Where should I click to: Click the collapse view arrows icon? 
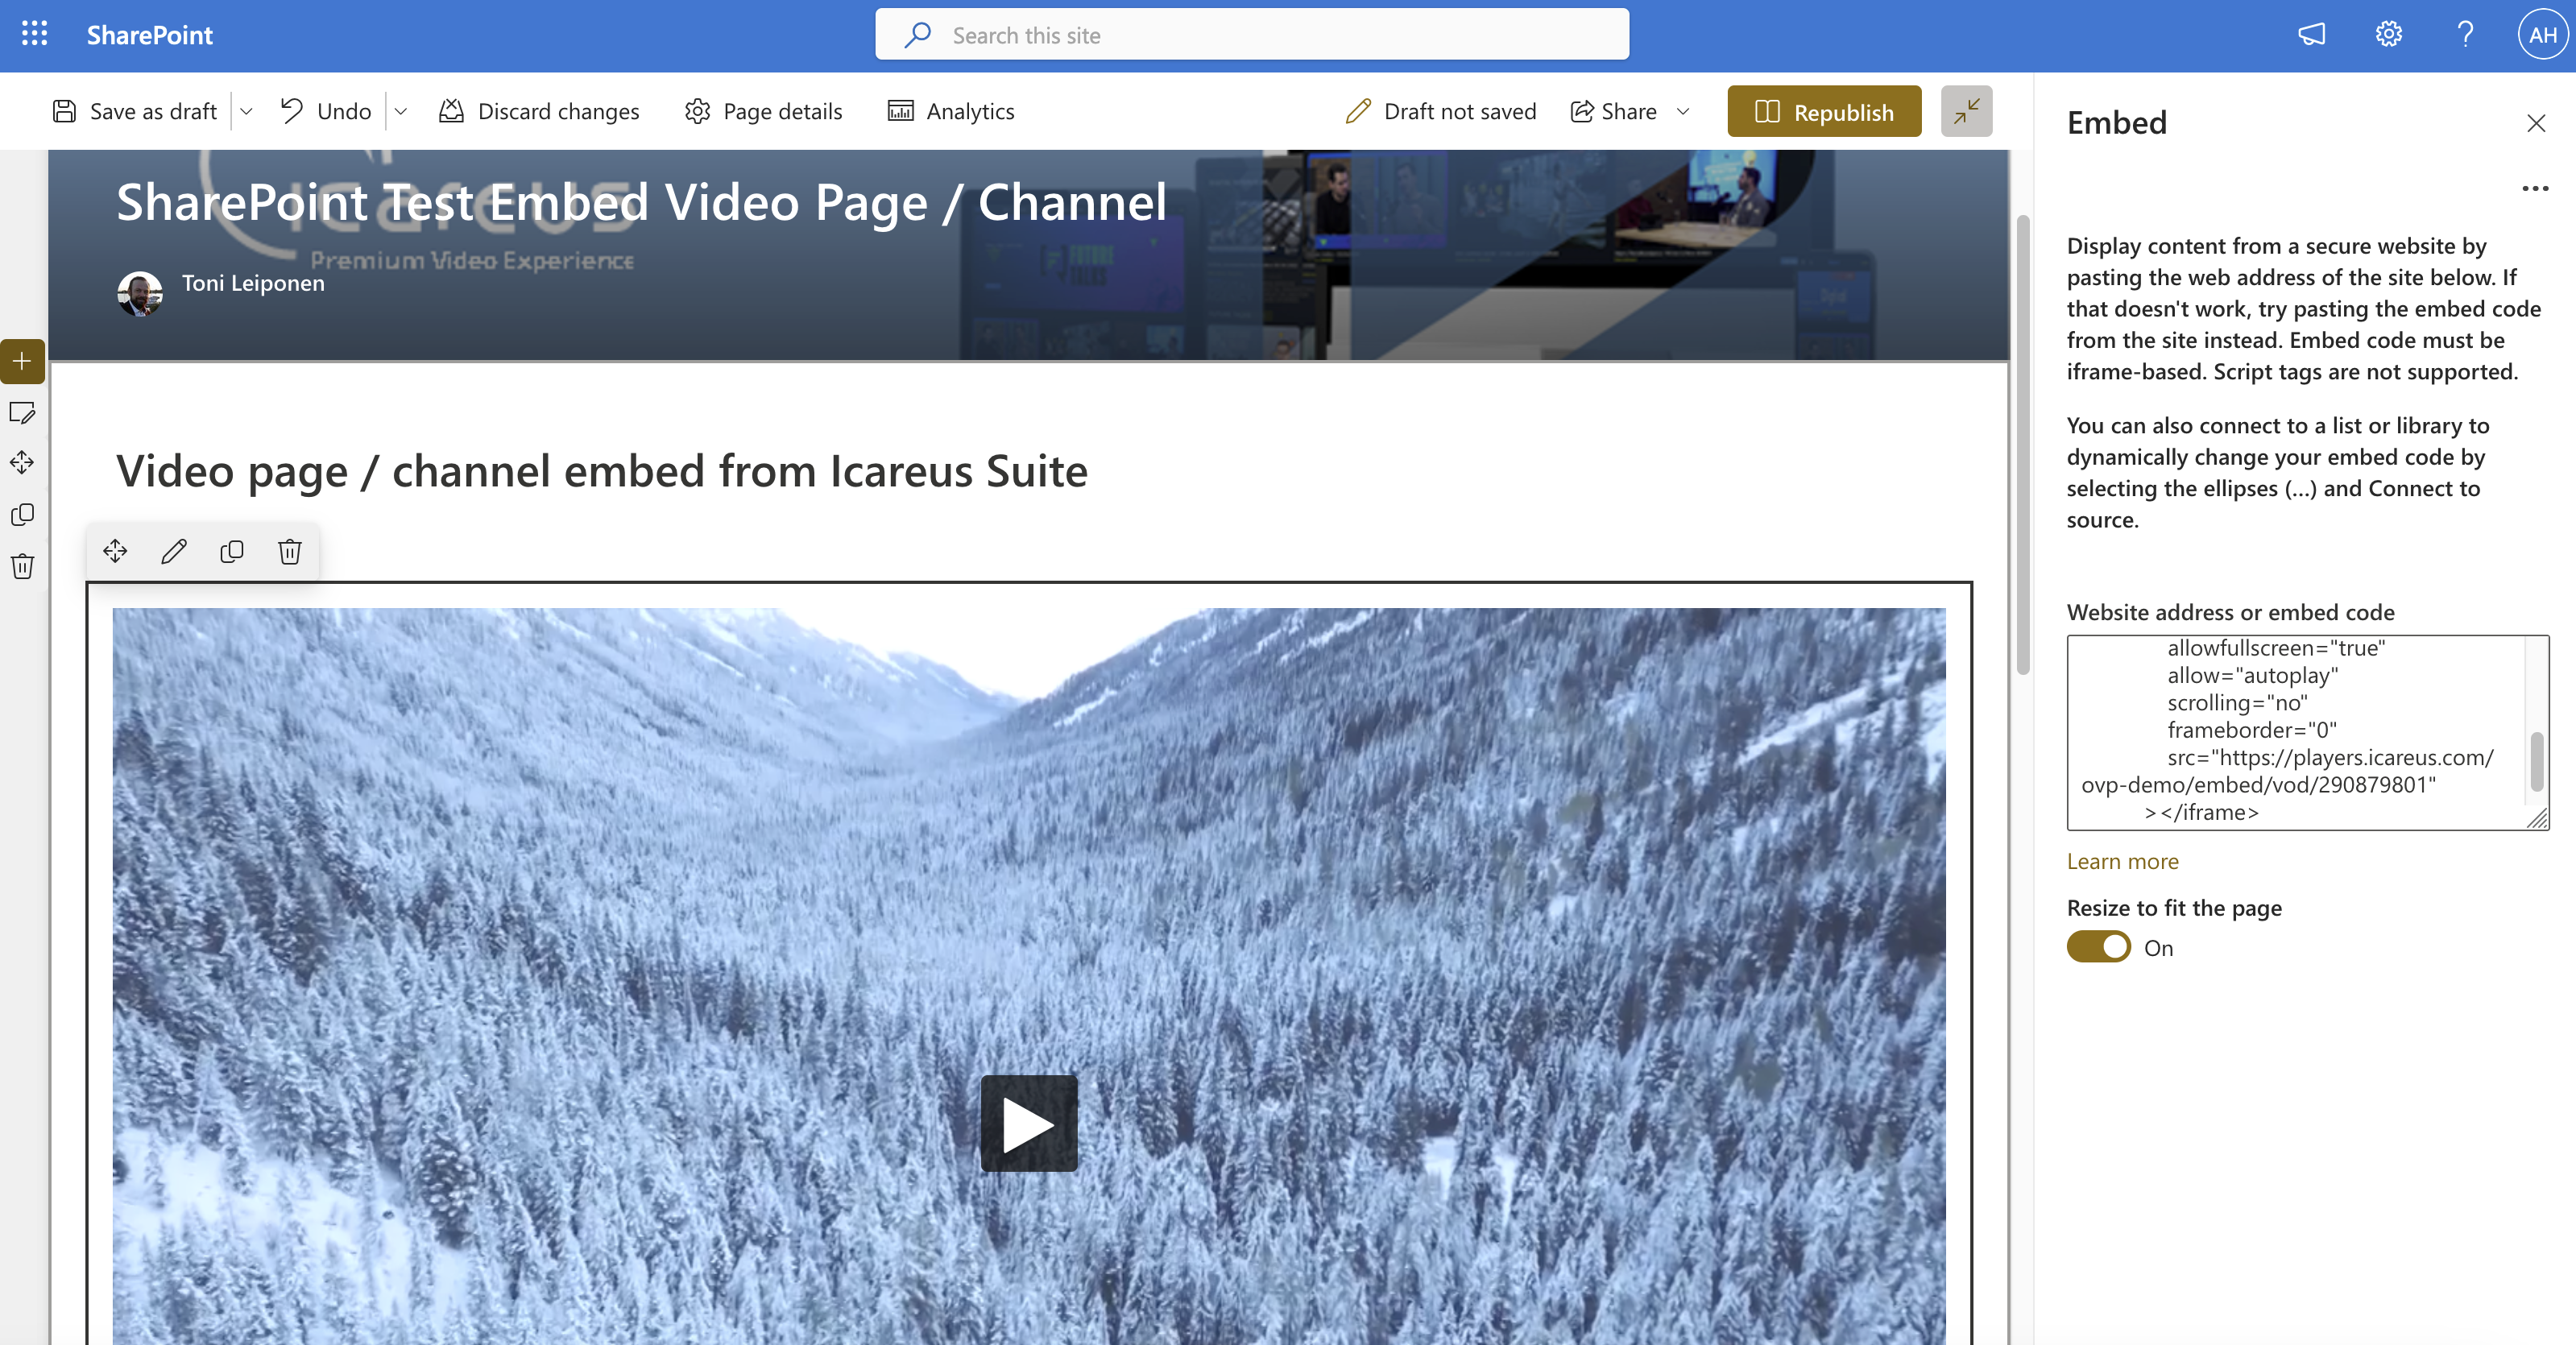click(1966, 111)
